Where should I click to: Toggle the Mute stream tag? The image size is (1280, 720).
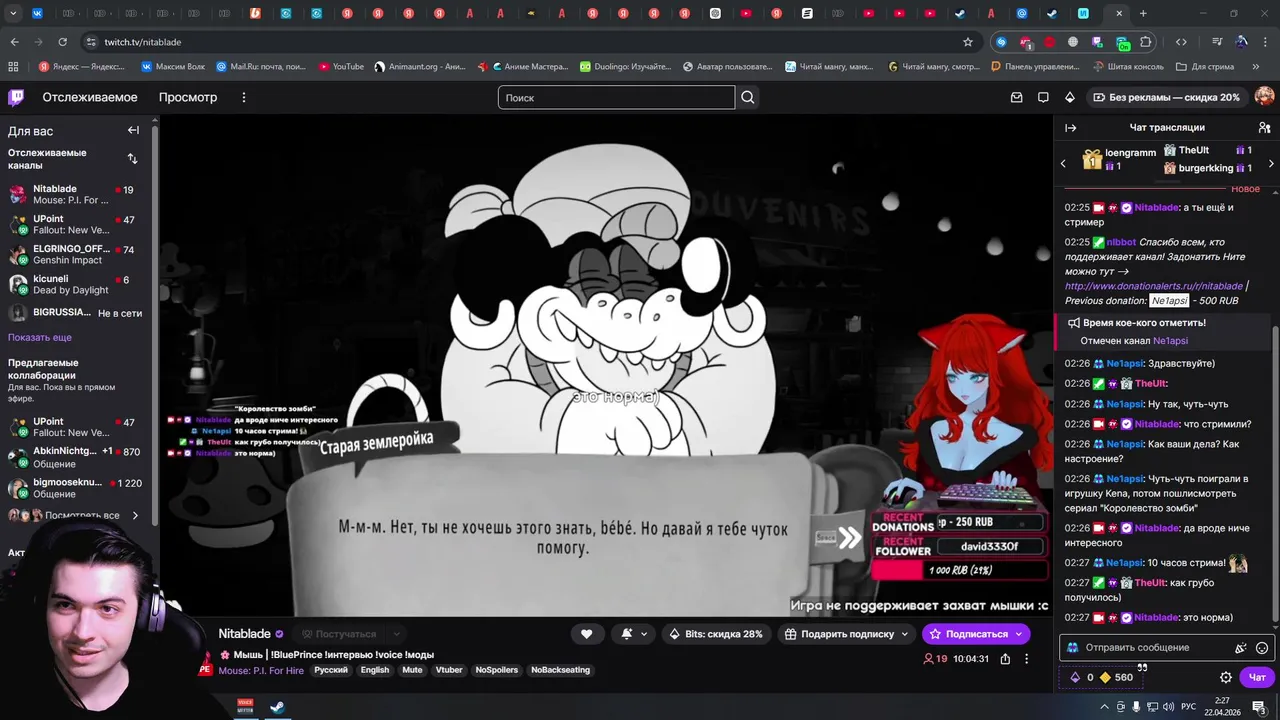(412, 670)
